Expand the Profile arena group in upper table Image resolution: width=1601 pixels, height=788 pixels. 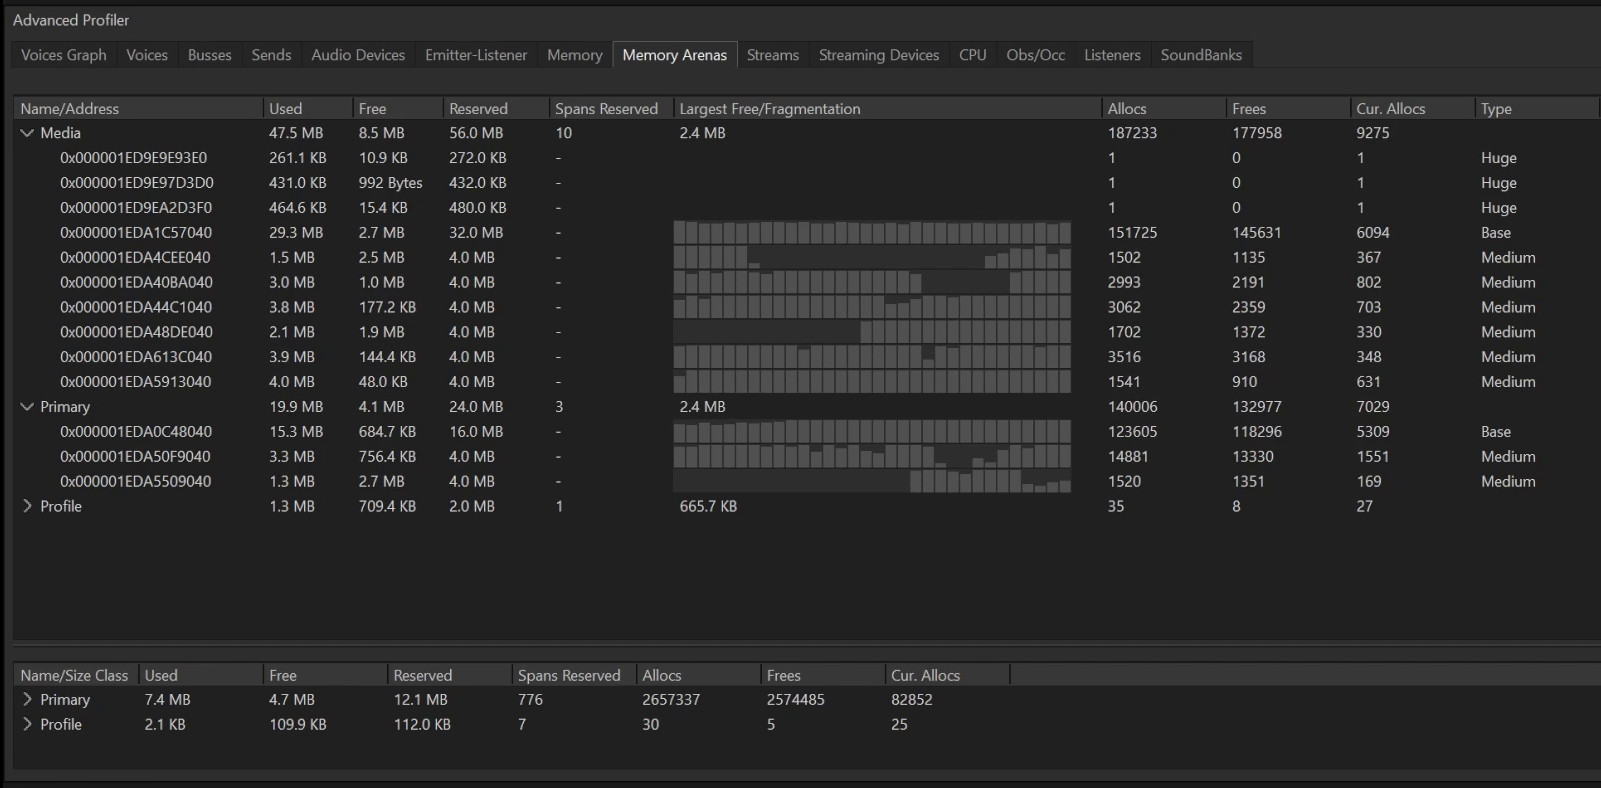27,507
